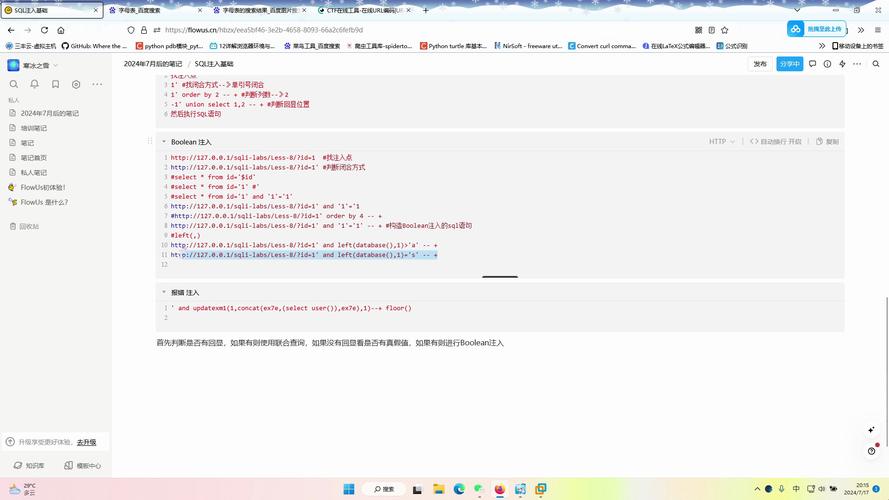Open the browser hamburger menu

[877, 30]
